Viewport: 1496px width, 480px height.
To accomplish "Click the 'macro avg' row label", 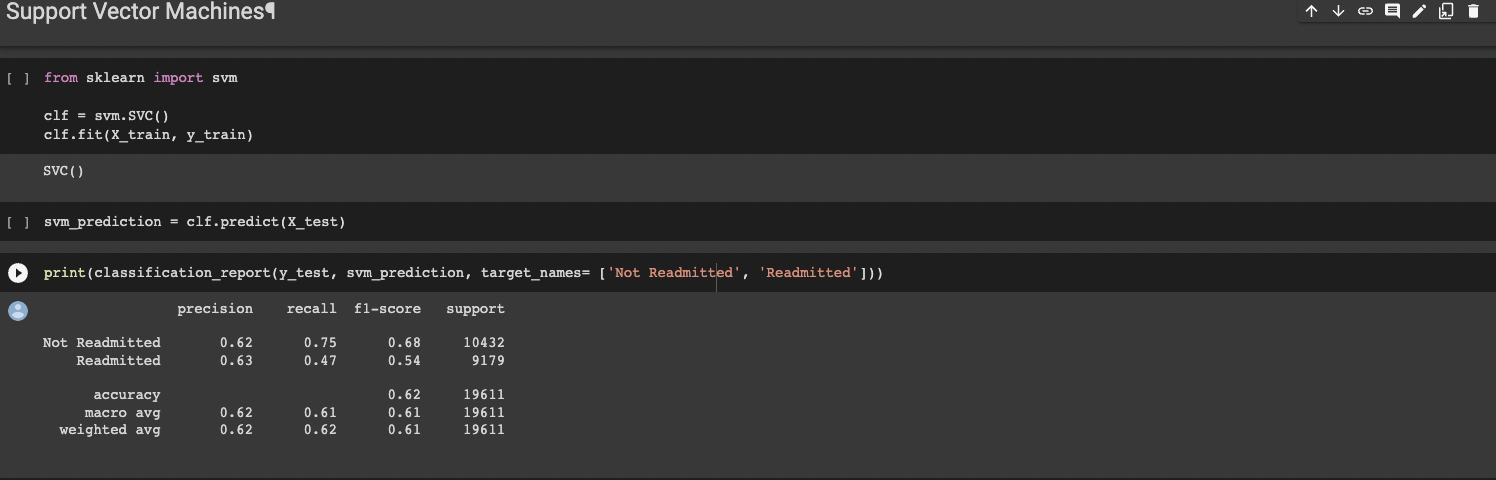I will 122,413.
